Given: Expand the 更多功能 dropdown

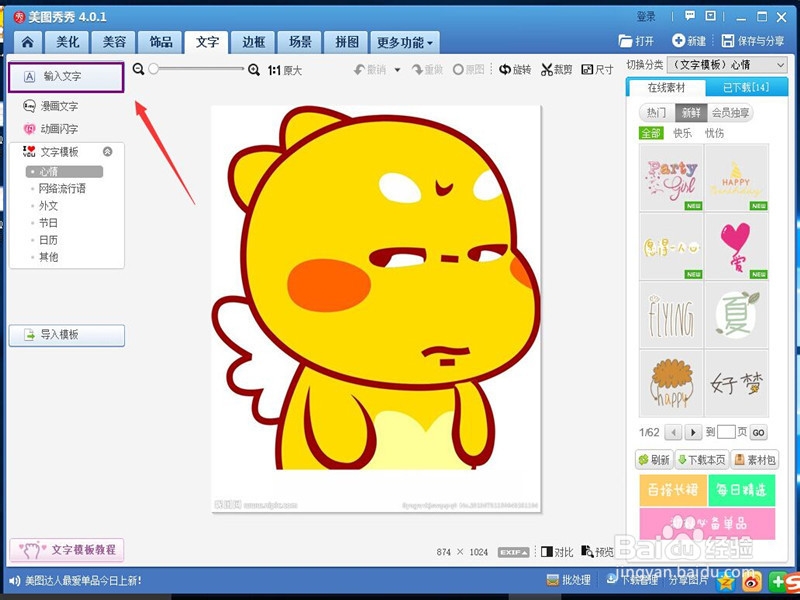Looking at the screenshot, I should click(x=405, y=43).
